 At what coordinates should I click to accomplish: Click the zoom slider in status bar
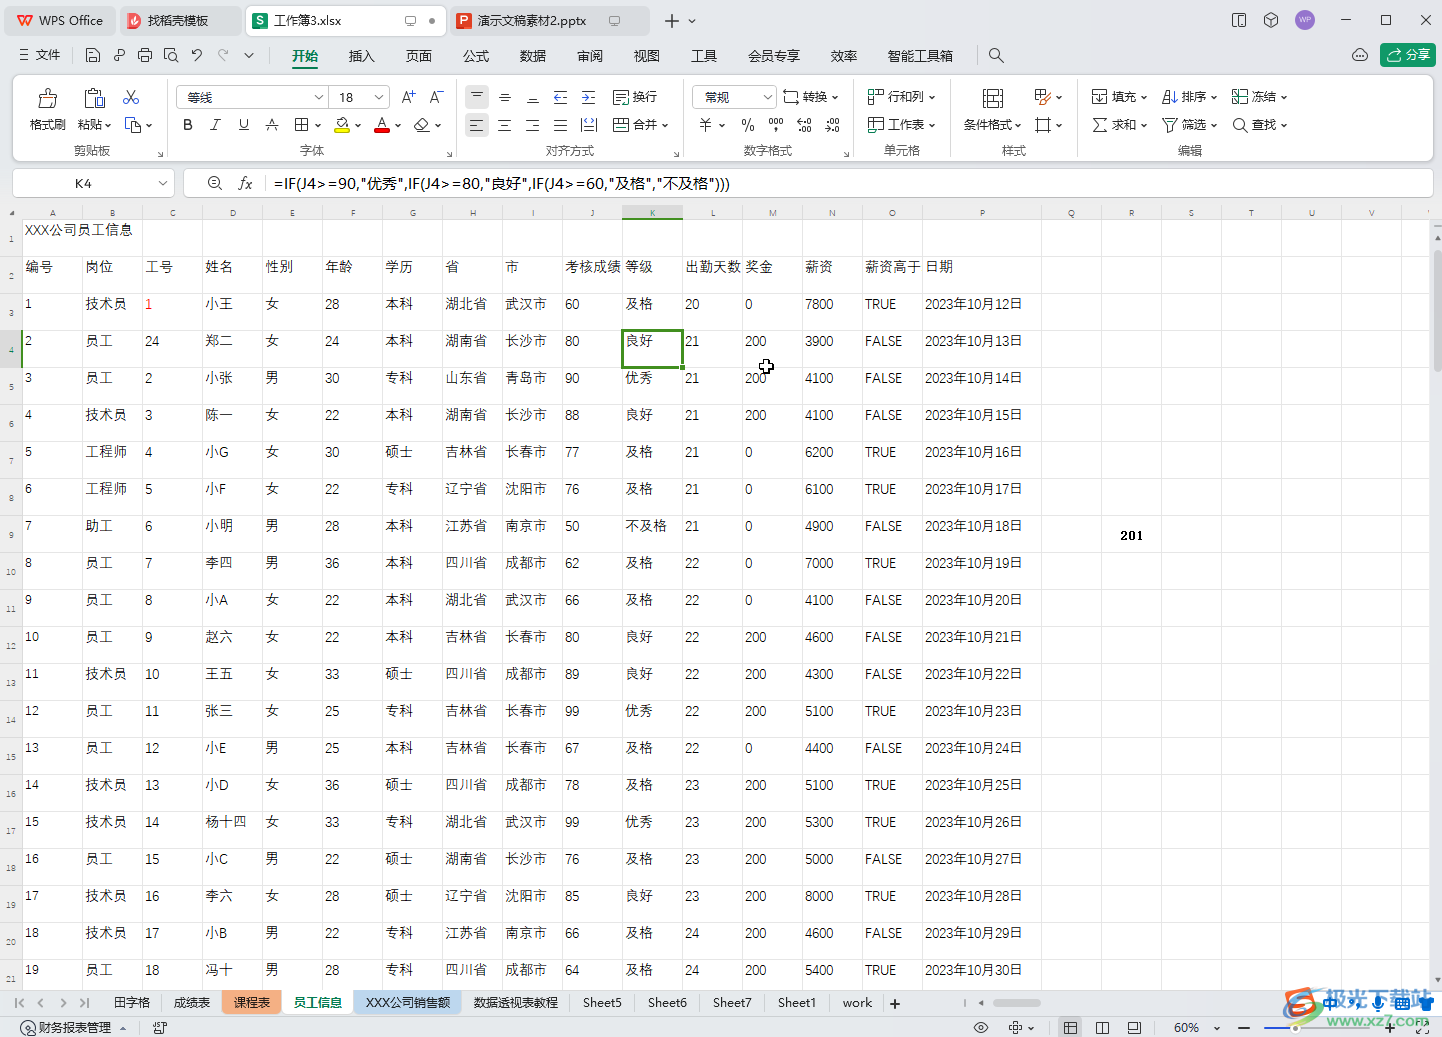(1318, 1027)
